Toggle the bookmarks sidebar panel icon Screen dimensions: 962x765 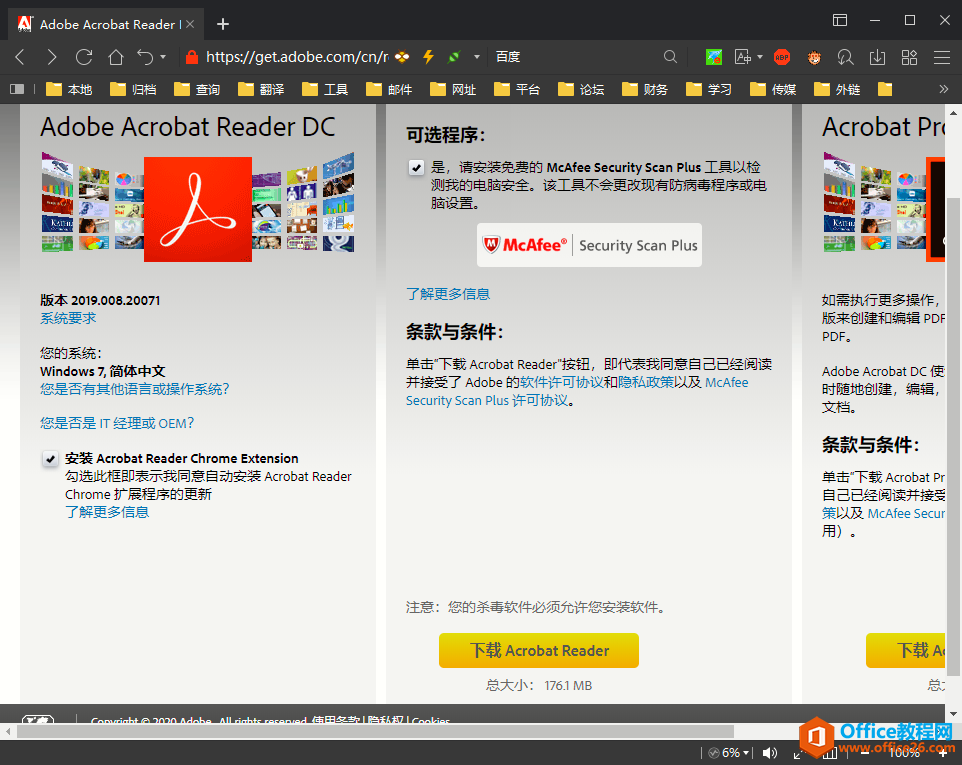tap(17, 90)
